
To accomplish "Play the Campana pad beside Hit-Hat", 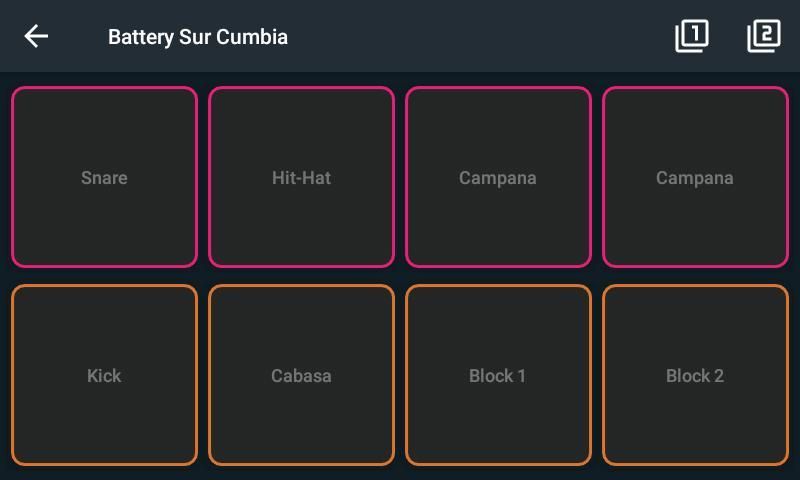I will (498, 177).
